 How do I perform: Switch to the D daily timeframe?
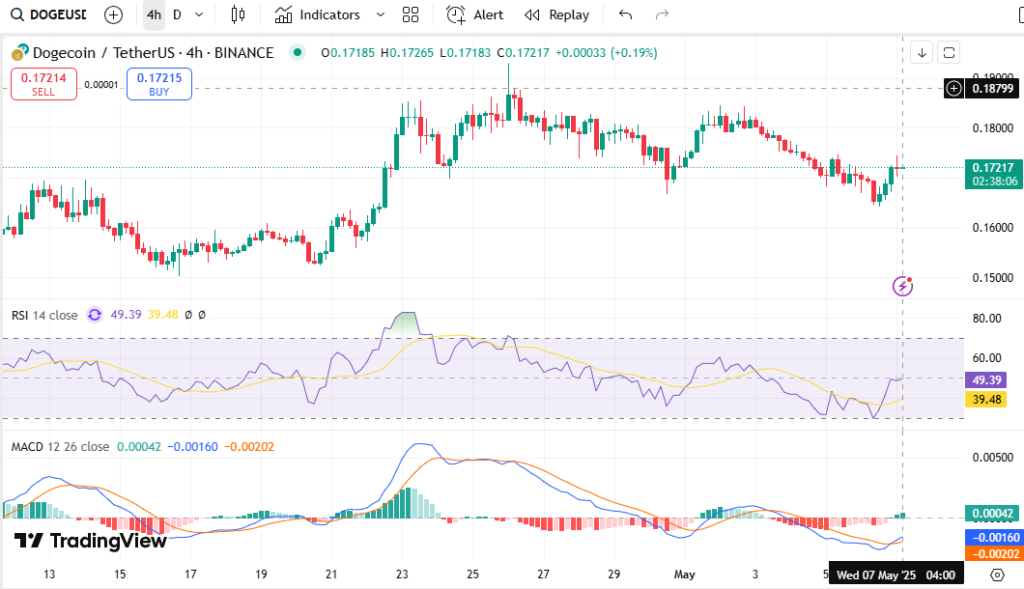[177, 14]
